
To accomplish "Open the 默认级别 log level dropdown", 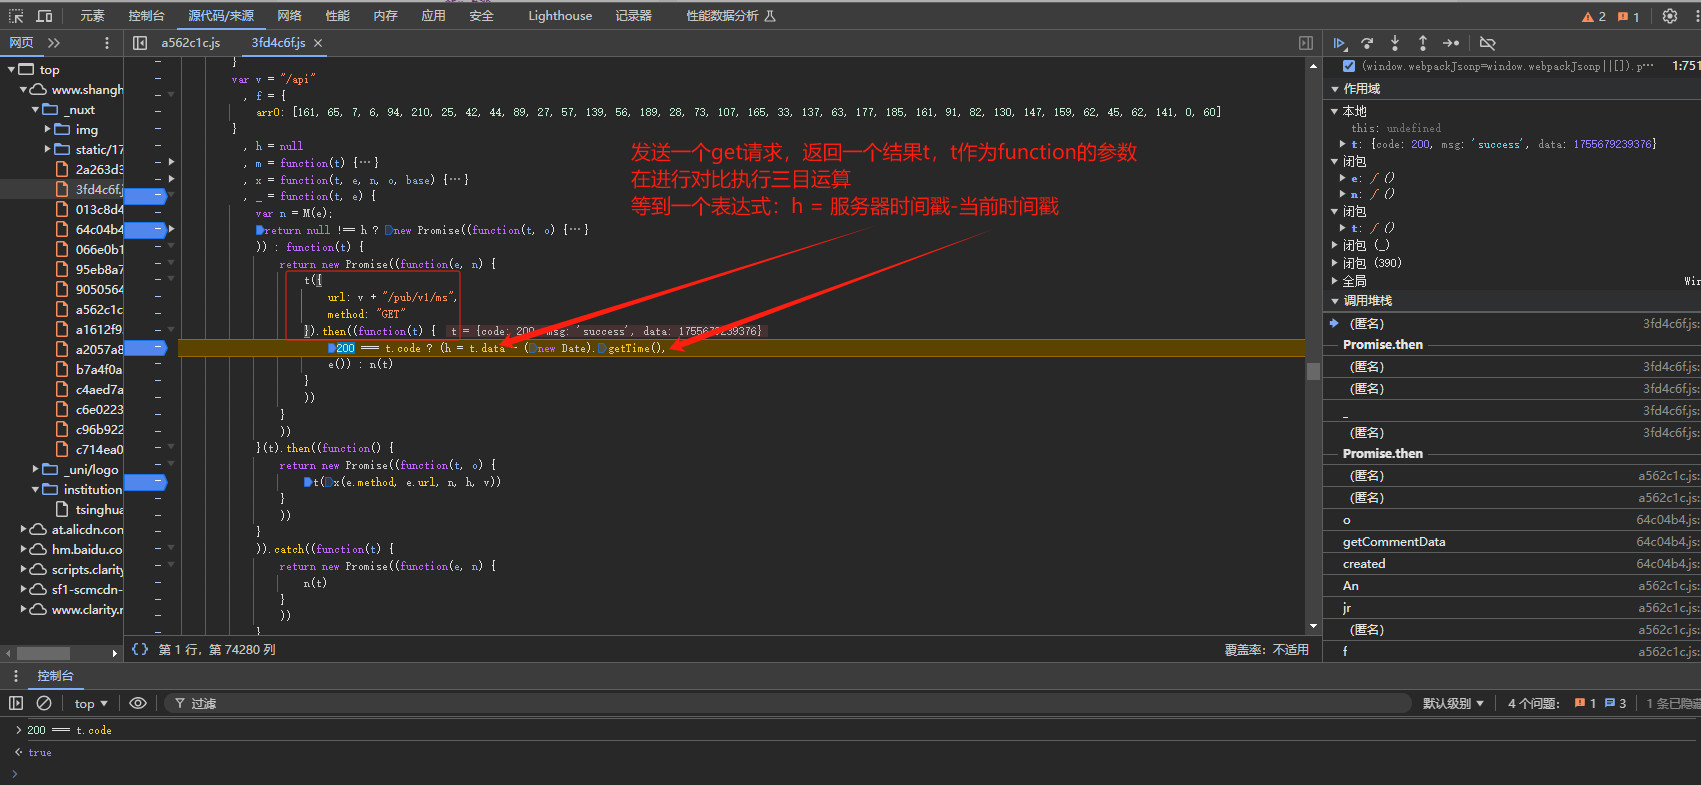I will [x=1453, y=703].
